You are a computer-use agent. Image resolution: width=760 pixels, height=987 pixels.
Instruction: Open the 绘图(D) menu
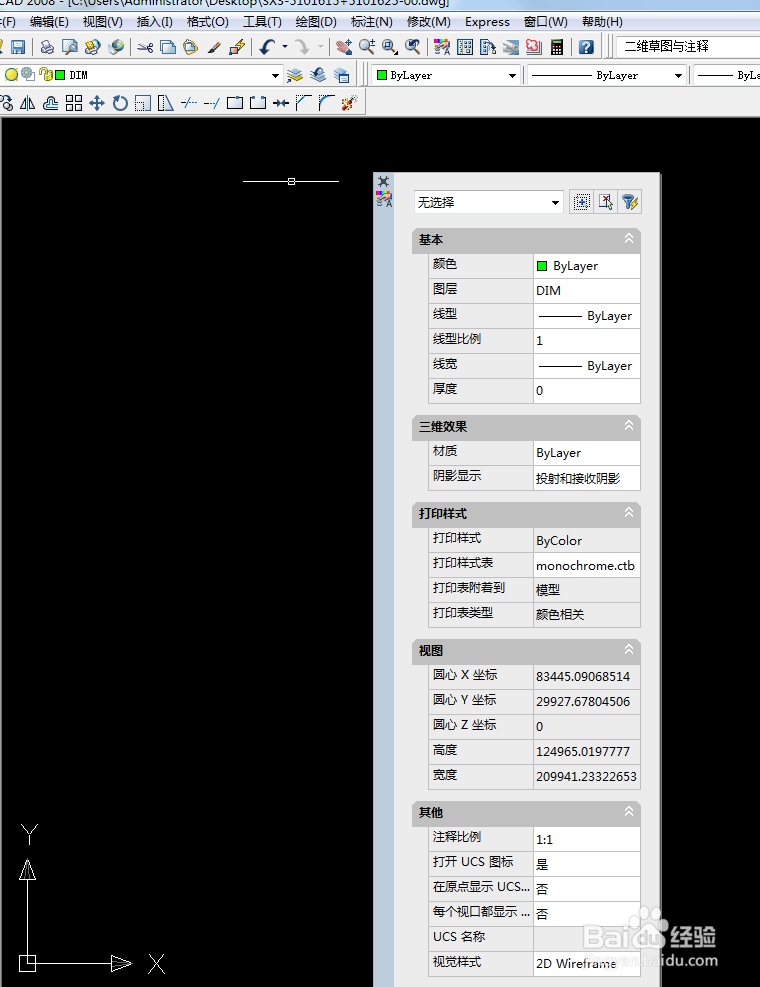[316, 22]
